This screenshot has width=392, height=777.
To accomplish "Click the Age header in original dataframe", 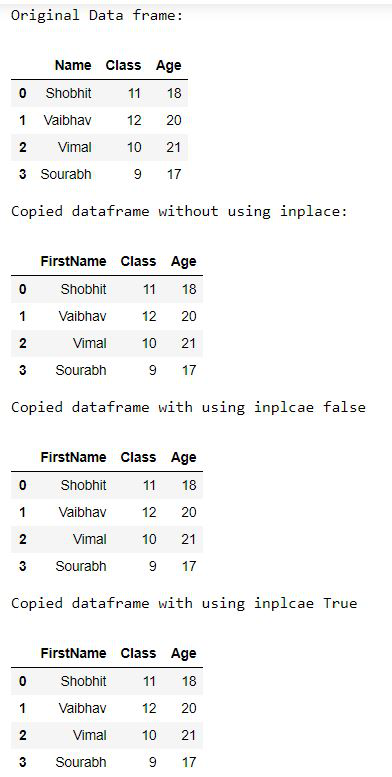I will click(x=168, y=65).
